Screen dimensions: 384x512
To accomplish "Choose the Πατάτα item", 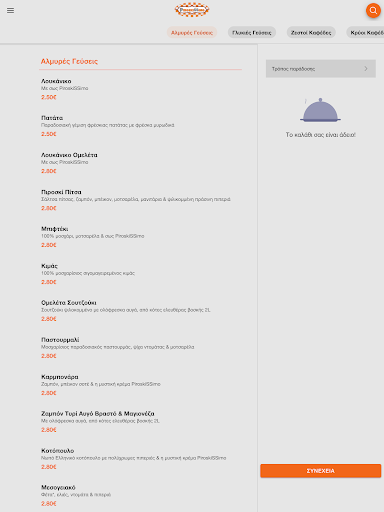I will [x=140, y=126].
